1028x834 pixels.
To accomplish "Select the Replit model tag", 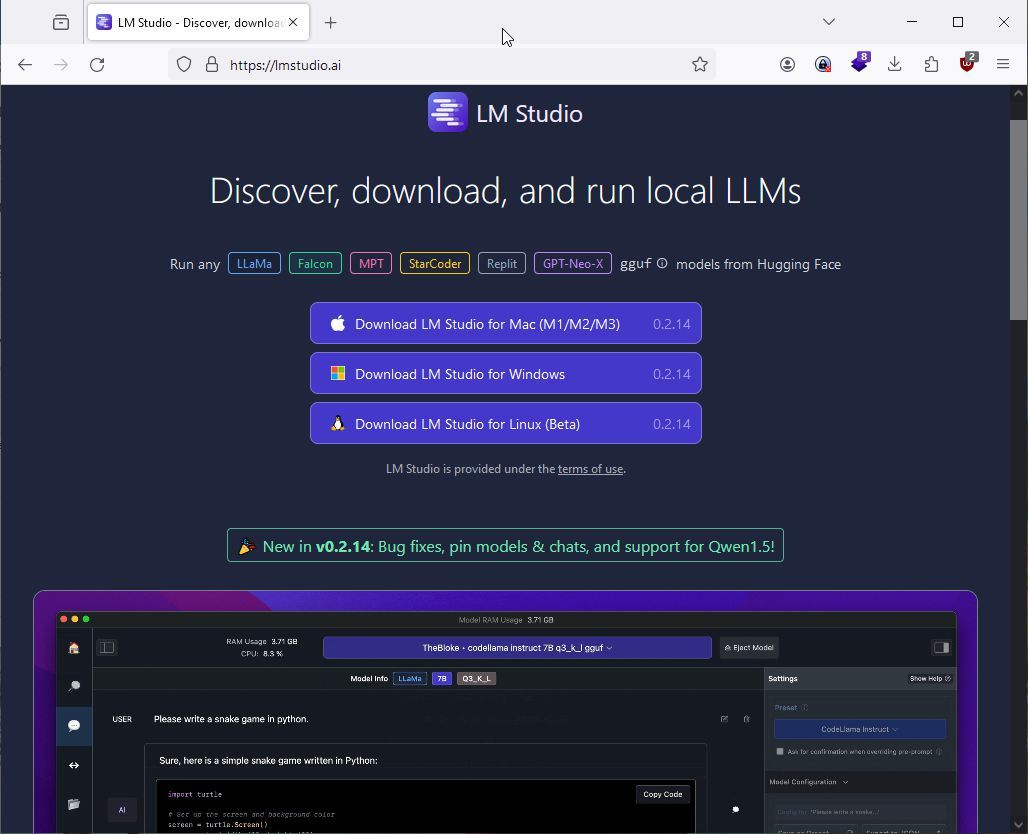I will [502, 263].
